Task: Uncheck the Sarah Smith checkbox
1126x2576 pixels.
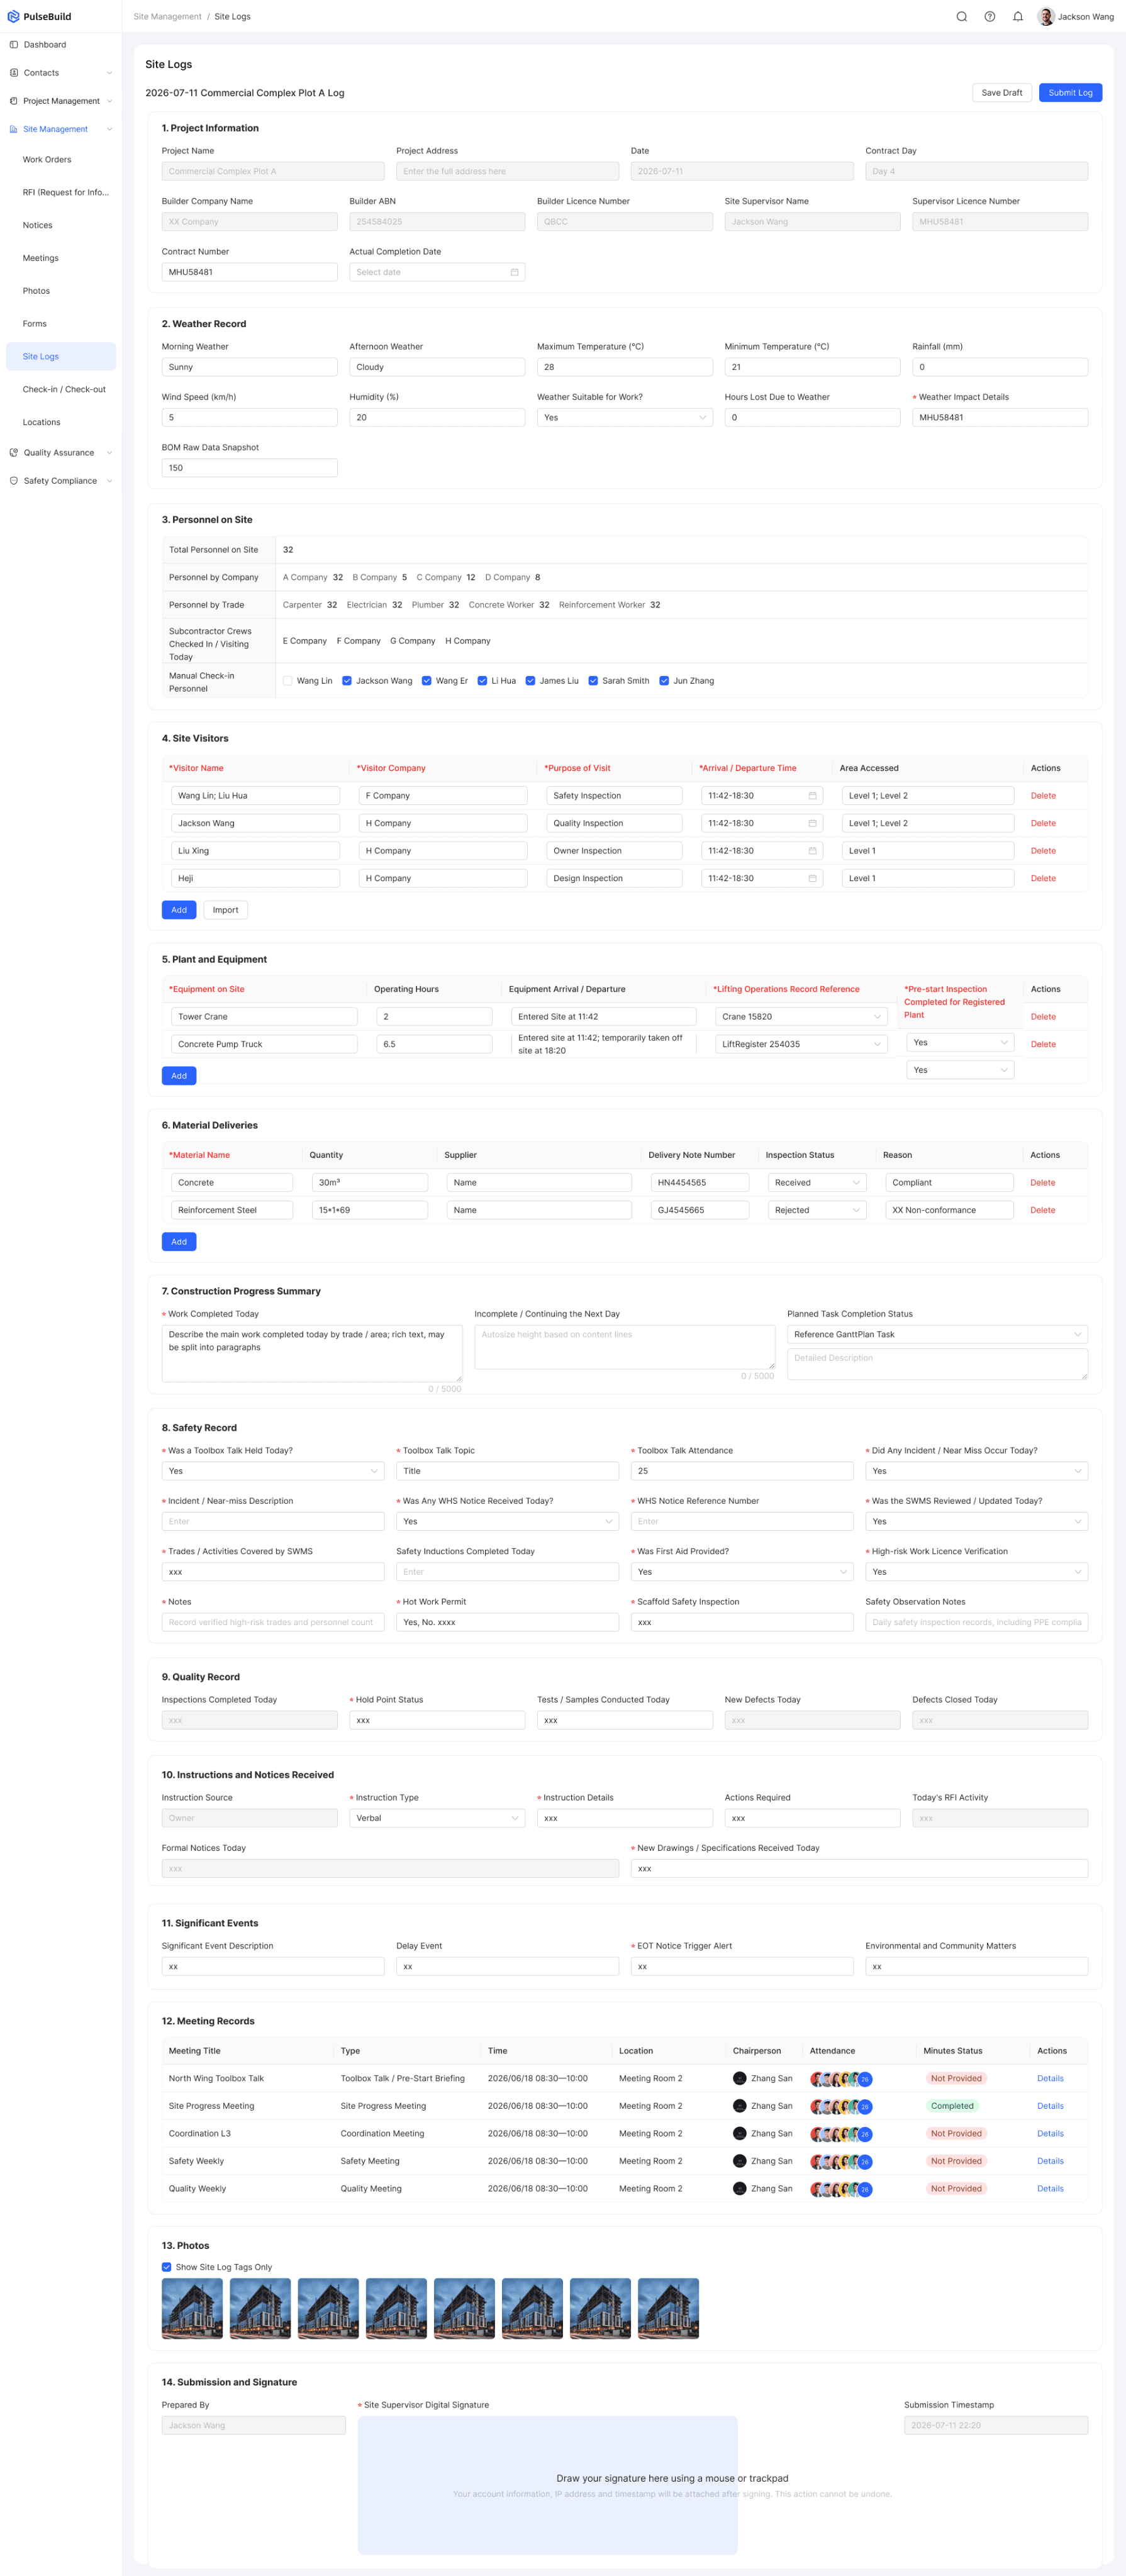Action: (x=593, y=681)
